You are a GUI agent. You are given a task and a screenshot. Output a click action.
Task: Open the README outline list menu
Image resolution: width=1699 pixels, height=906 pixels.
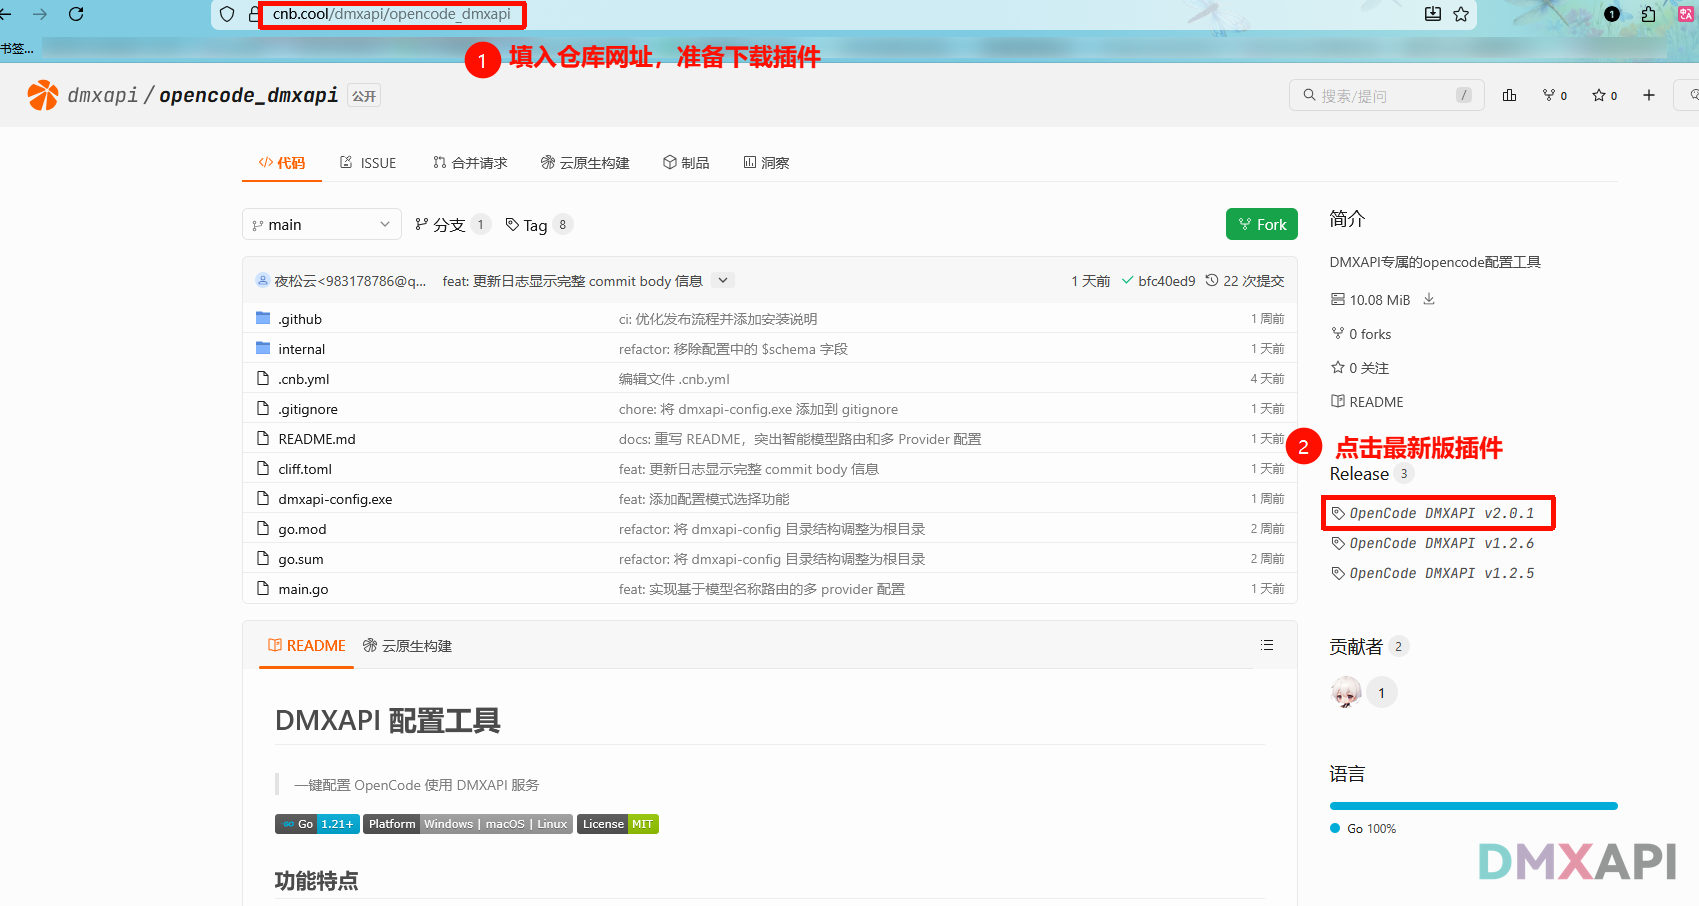pos(1266,645)
